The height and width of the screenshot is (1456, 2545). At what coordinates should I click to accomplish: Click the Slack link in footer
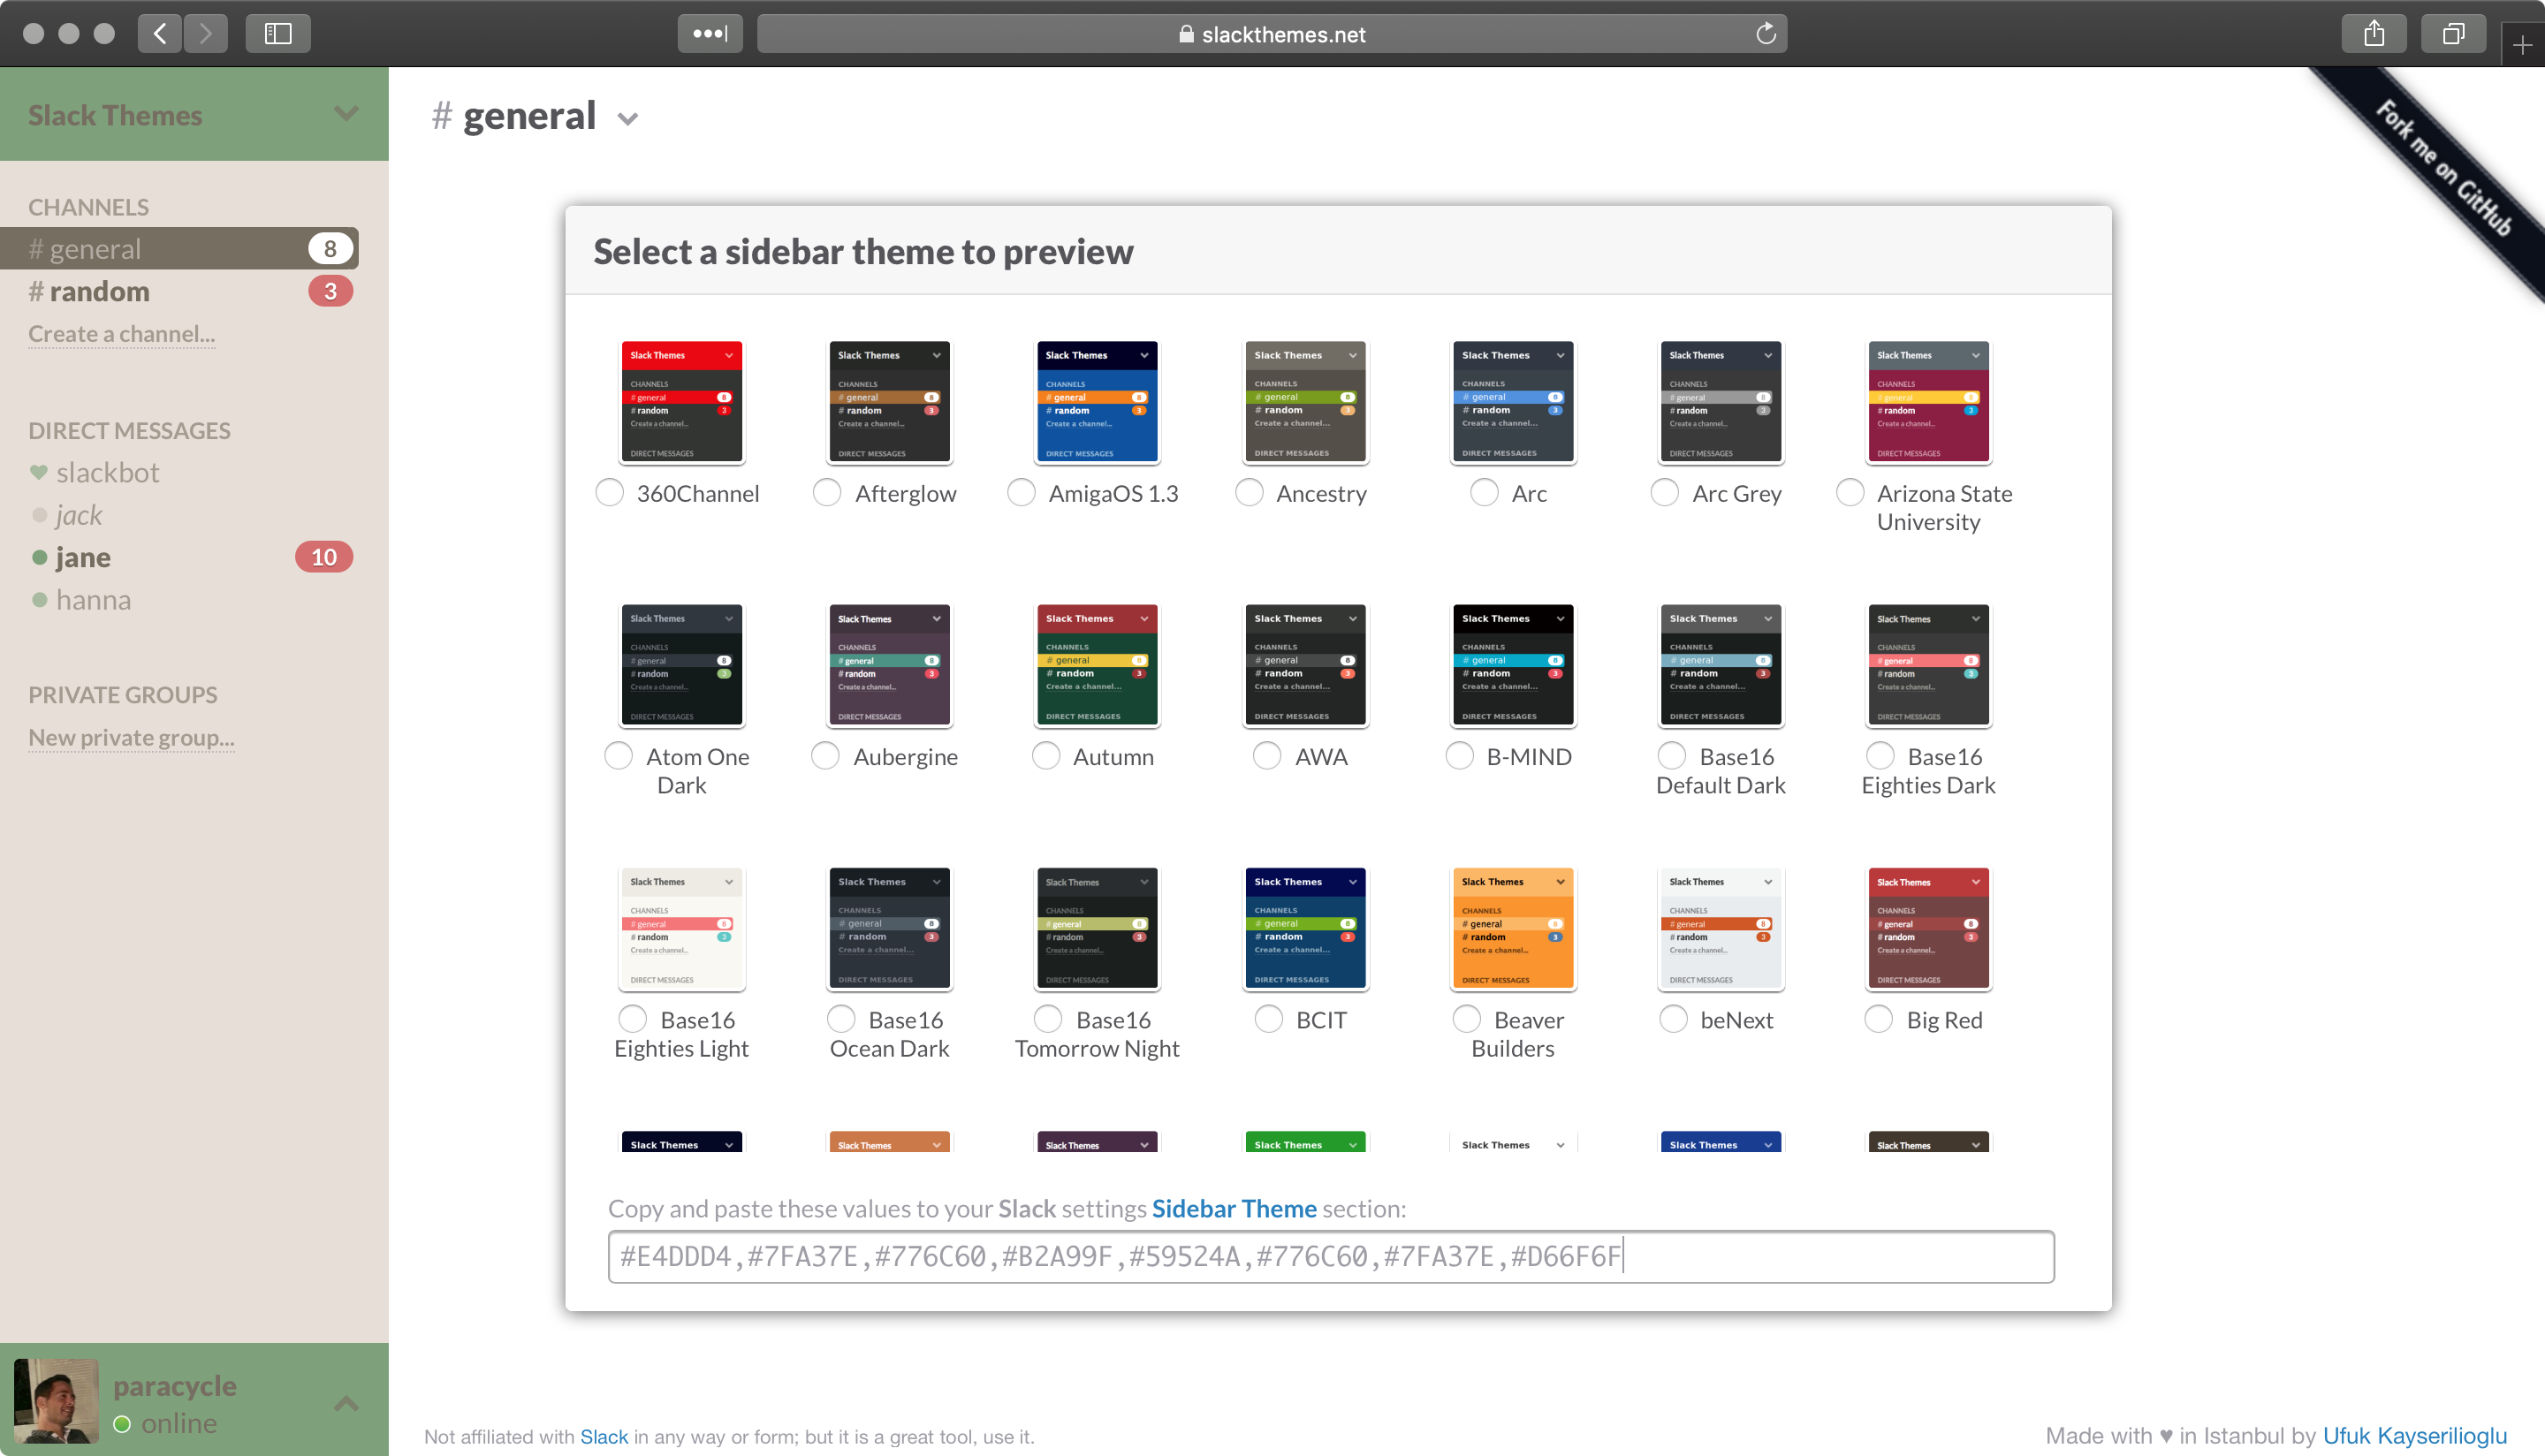coord(604,1436)
